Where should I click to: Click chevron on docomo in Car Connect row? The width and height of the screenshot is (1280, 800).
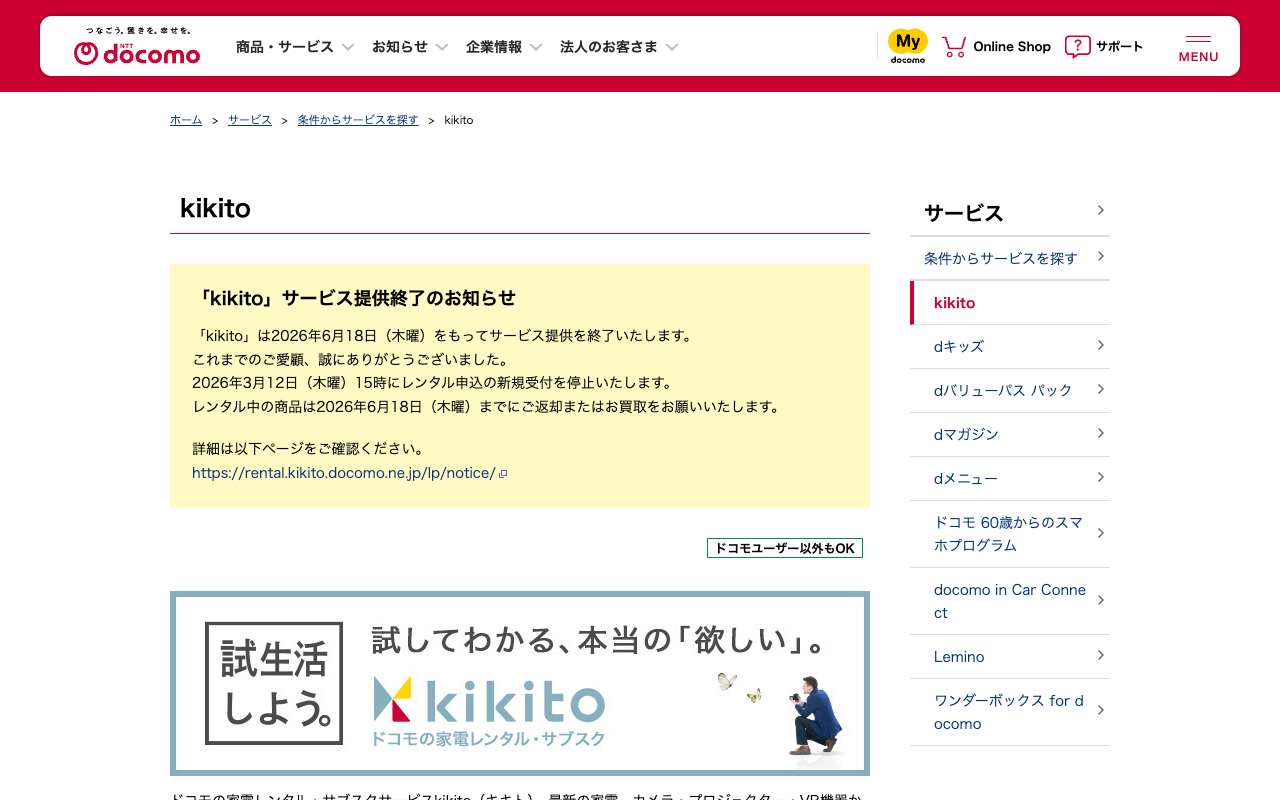[1100, 600]
